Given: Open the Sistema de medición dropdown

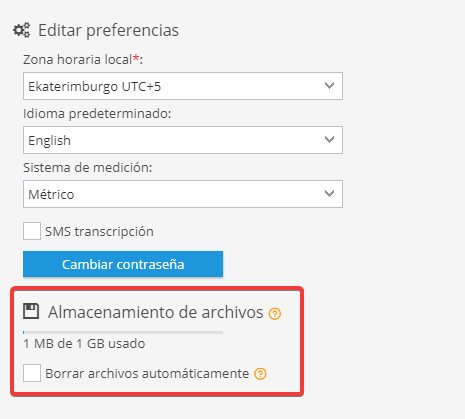Looking at the screenshot, I should click(183, 194).
